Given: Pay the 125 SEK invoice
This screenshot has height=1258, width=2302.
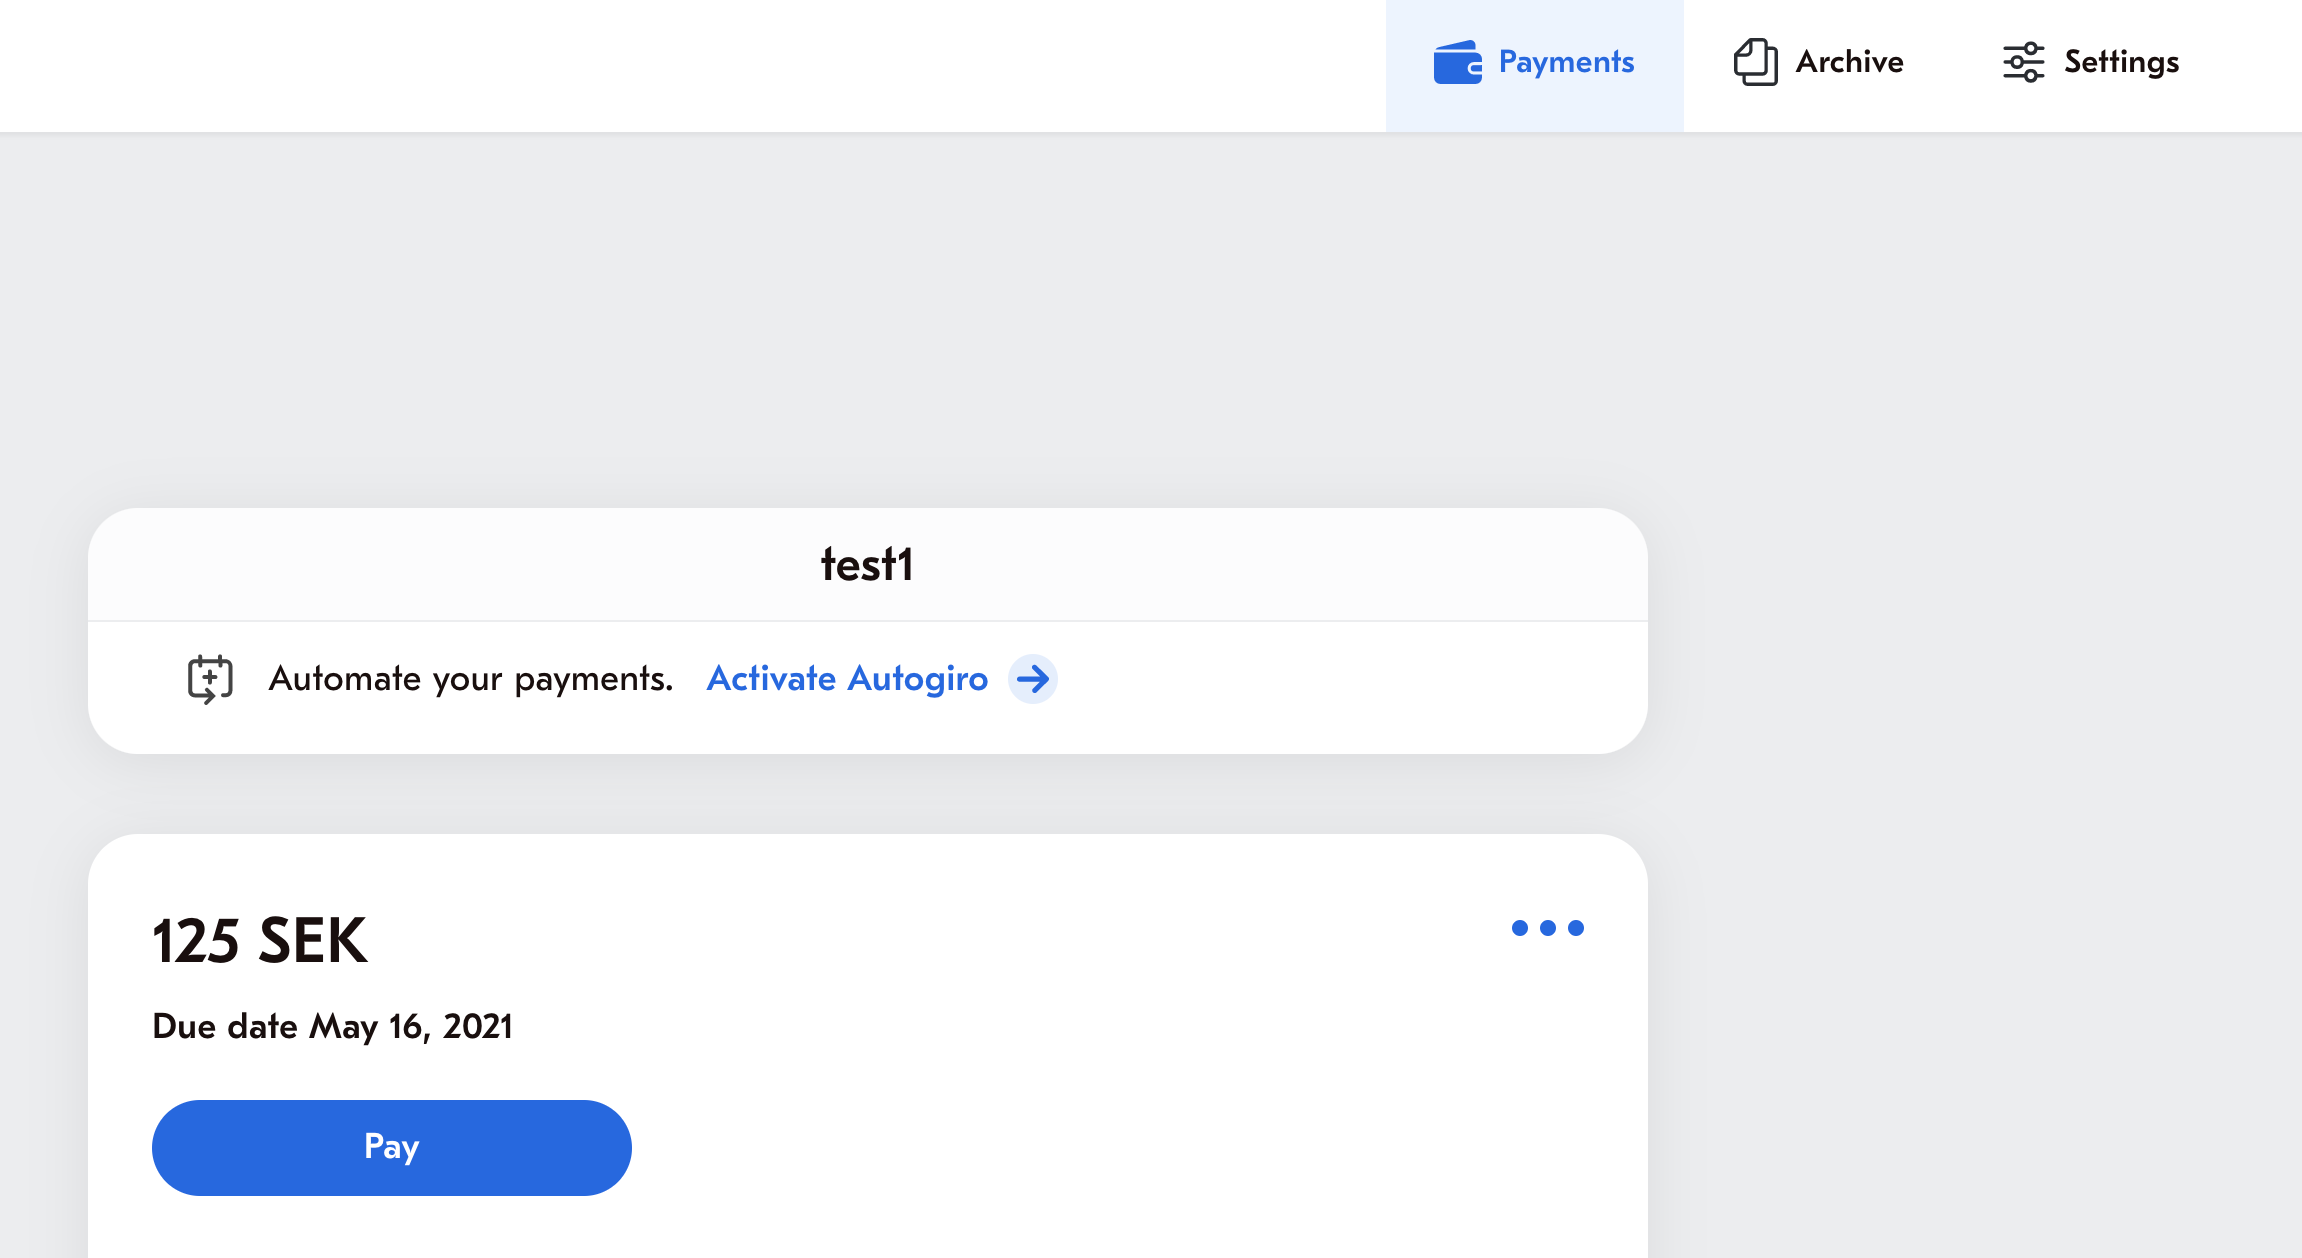Looking at the screenshot, I should coord(391,1147).
